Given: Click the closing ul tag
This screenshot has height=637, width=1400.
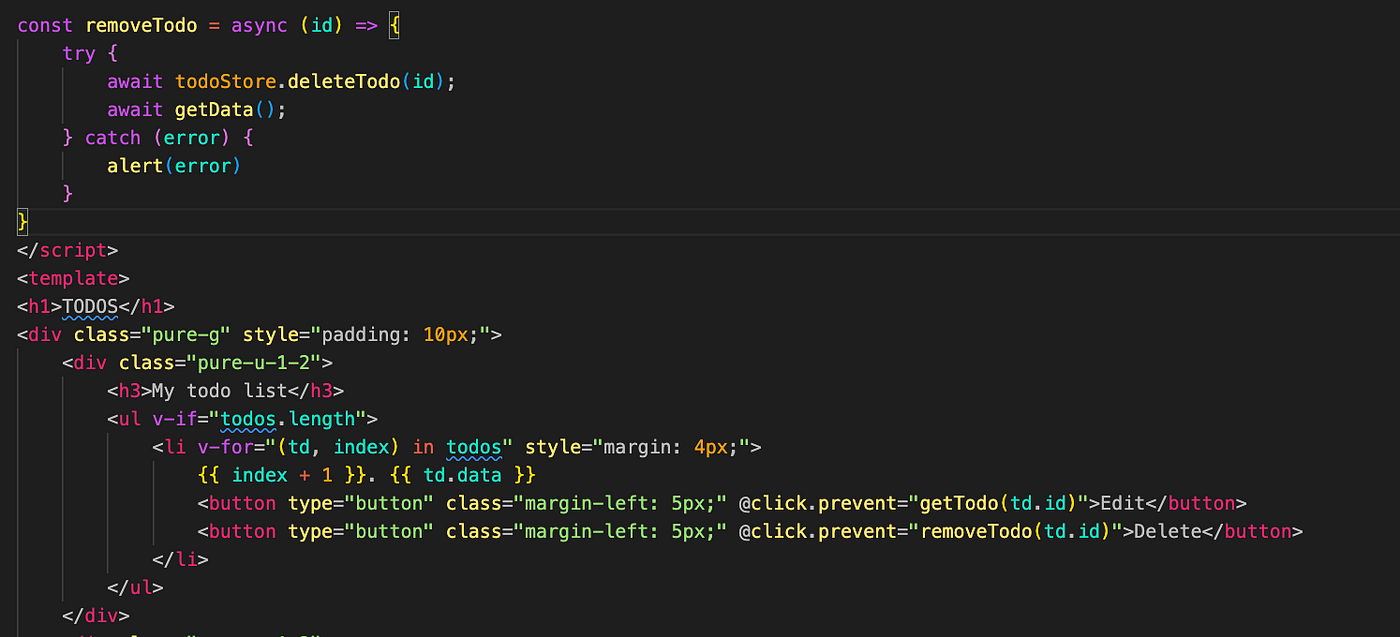Looking at the screenshot, I should pos(135,588).
